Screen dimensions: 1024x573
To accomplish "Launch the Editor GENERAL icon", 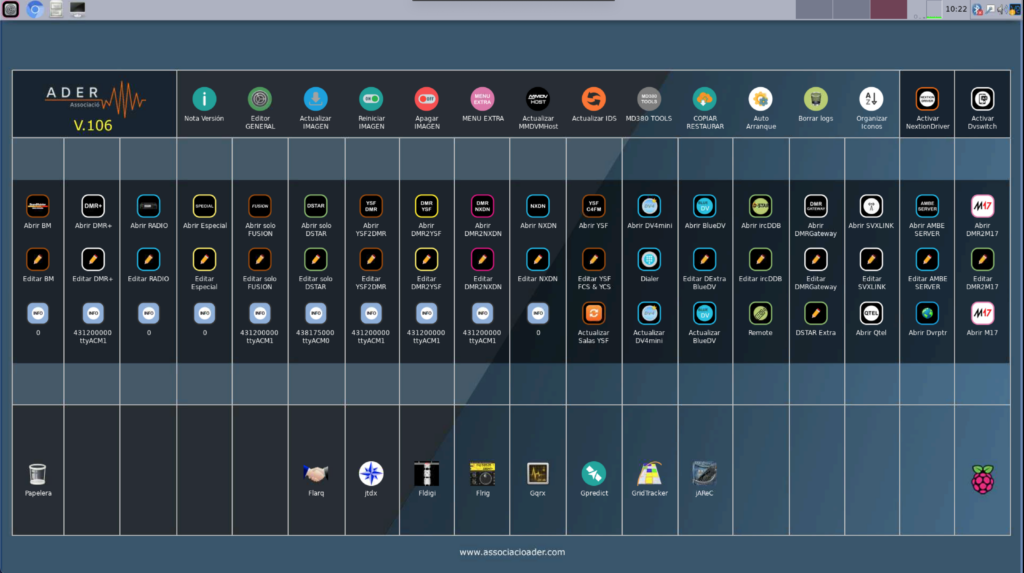I will (x=260, y=99).
